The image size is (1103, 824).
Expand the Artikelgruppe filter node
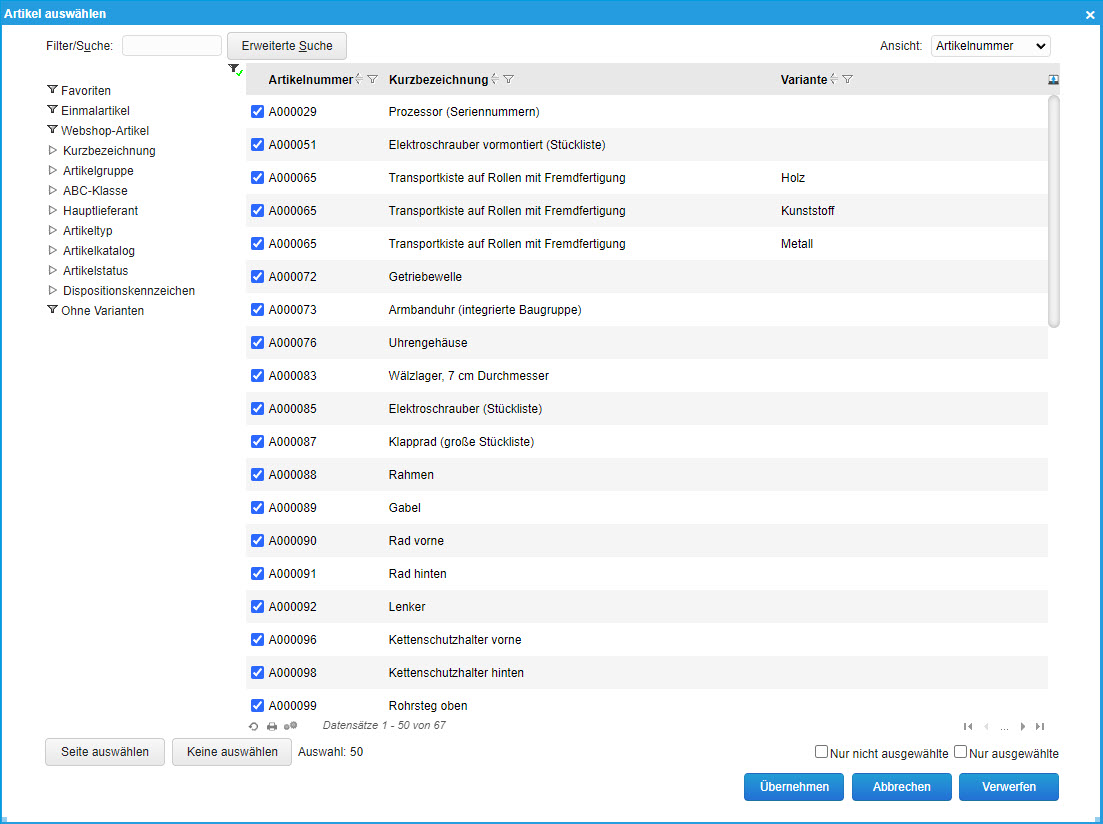tap(53, 170)
